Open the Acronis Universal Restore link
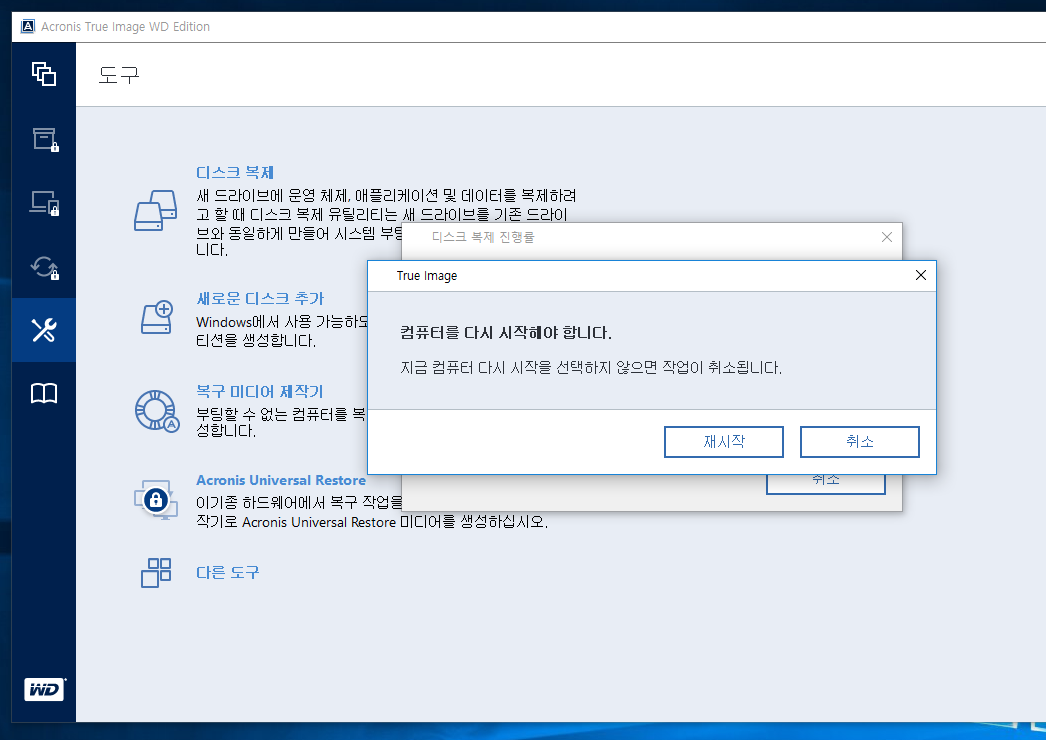The image size is (1046, 740). click(281, 480)
